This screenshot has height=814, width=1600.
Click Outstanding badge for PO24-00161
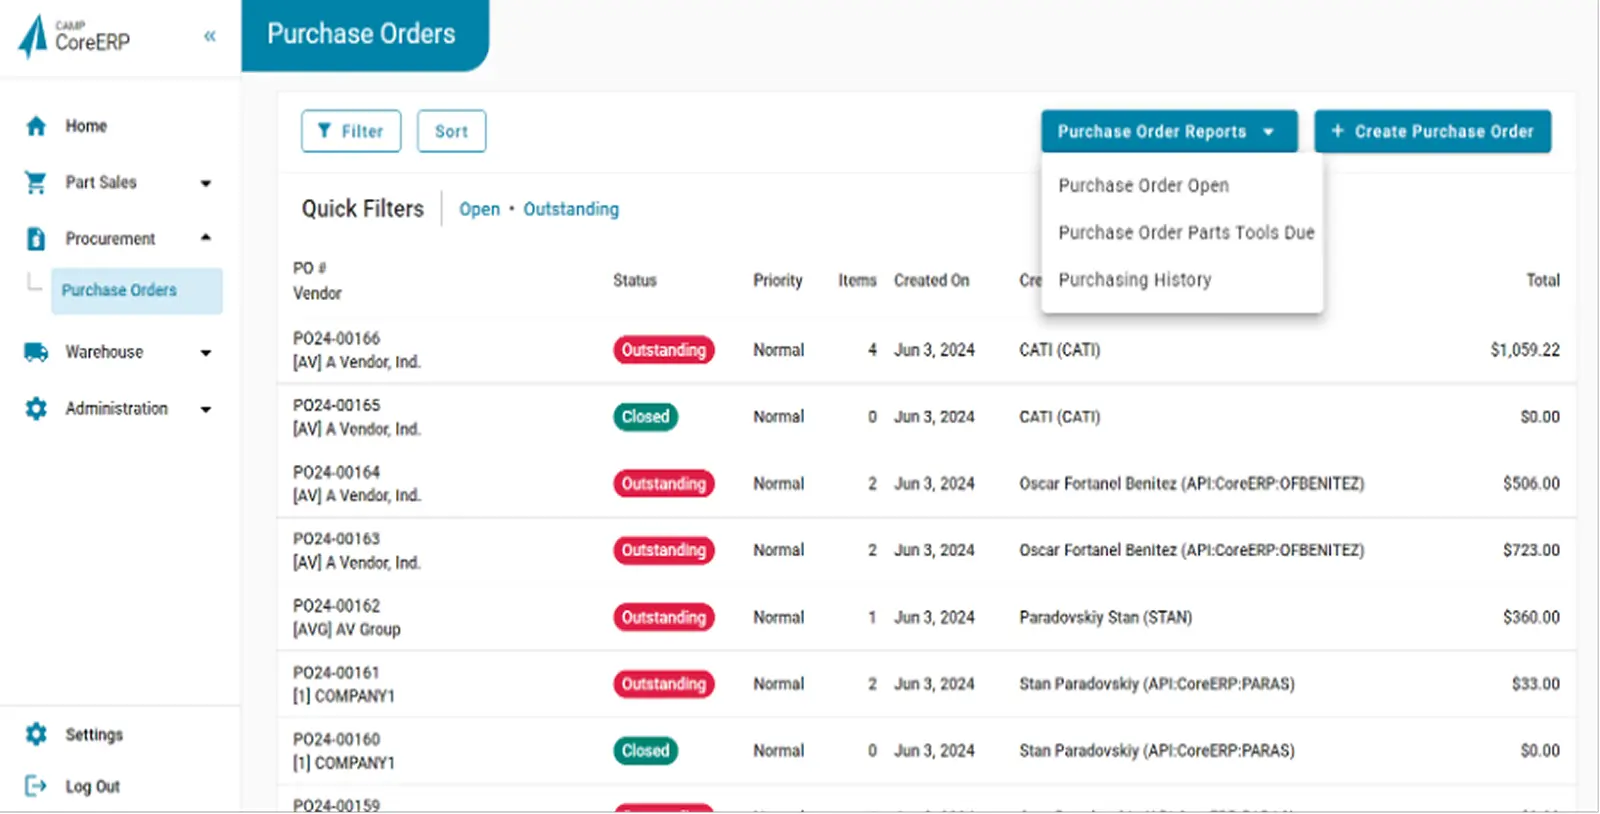tap(664, 685)
